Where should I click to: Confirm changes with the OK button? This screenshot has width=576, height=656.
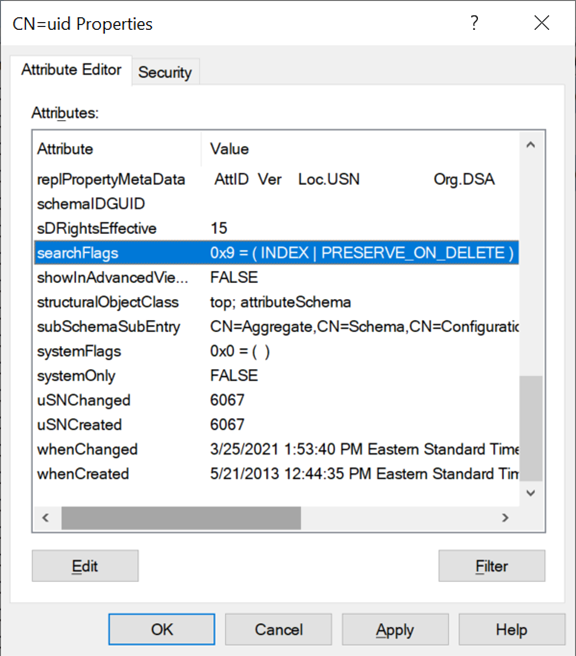pyautogui.click(x=162, y=629)
